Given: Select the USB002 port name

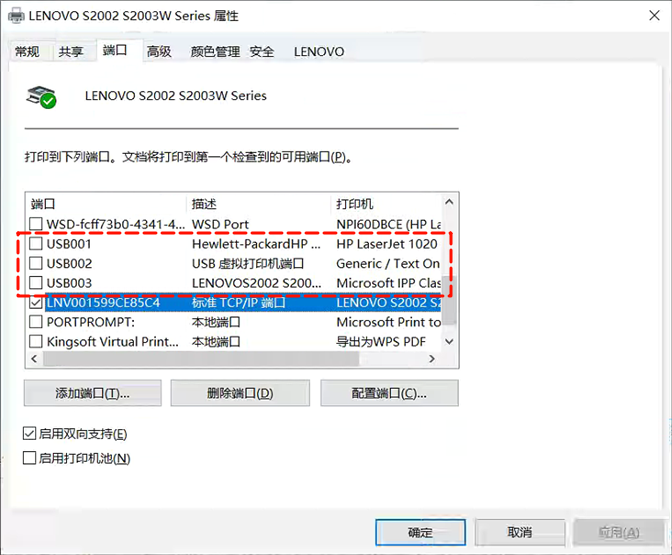Looking at the screenshot, I should 69,264.
